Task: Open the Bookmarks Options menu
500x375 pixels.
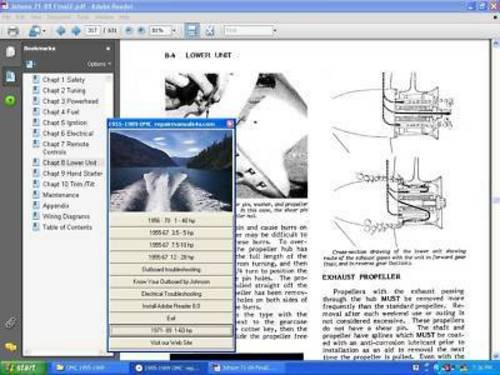Action: click(x=99, y=64)
